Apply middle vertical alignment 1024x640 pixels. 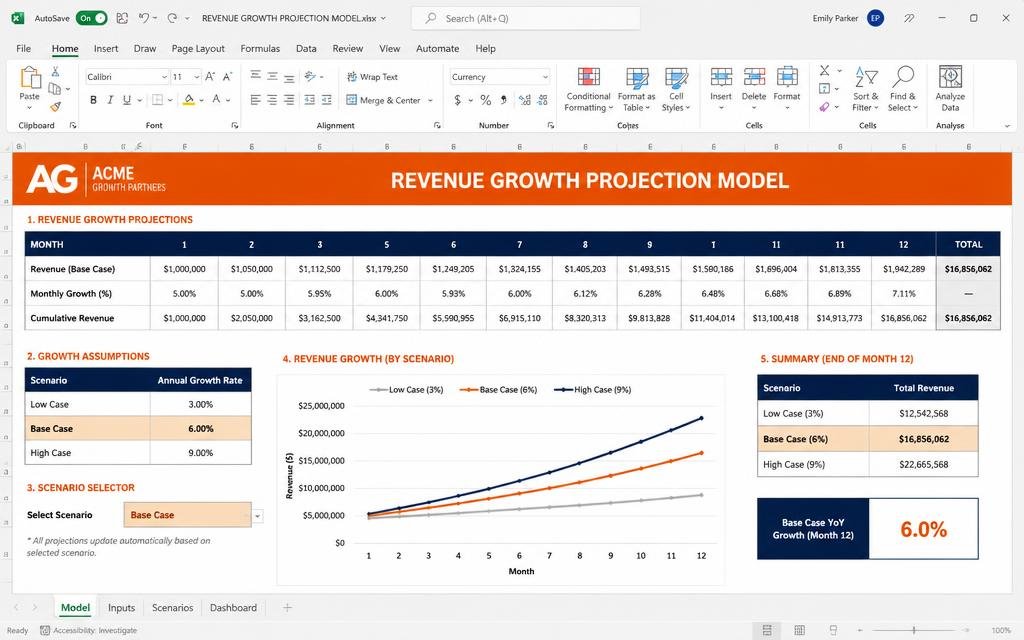click(x=272, y=76)
